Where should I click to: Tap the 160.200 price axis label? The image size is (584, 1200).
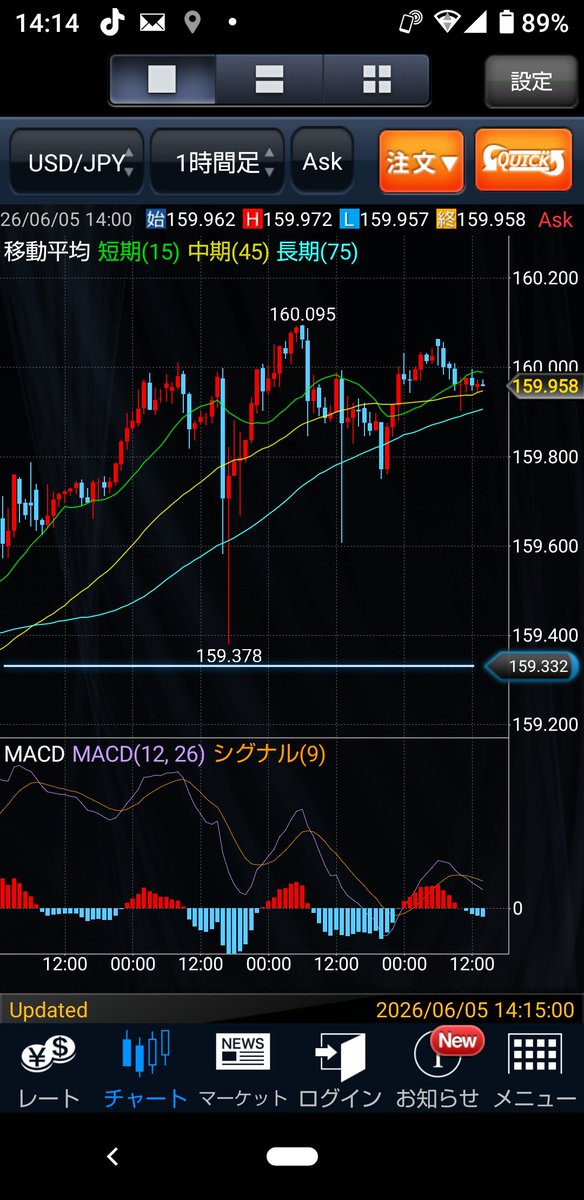tap(544, 278)
